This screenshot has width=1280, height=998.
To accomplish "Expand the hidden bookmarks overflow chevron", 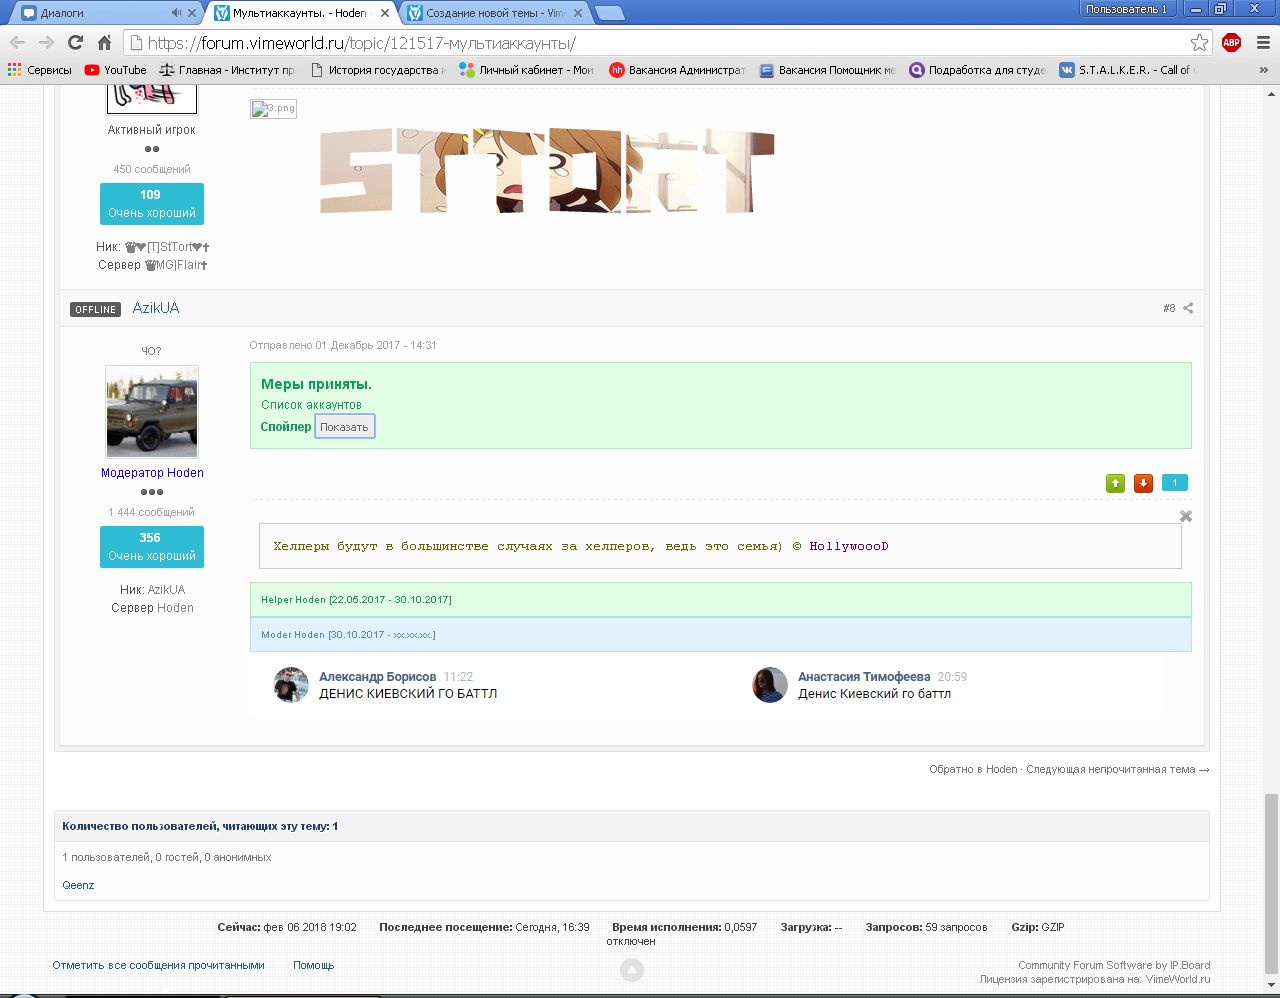I will pyautogui.click(x=1263, y=70).
